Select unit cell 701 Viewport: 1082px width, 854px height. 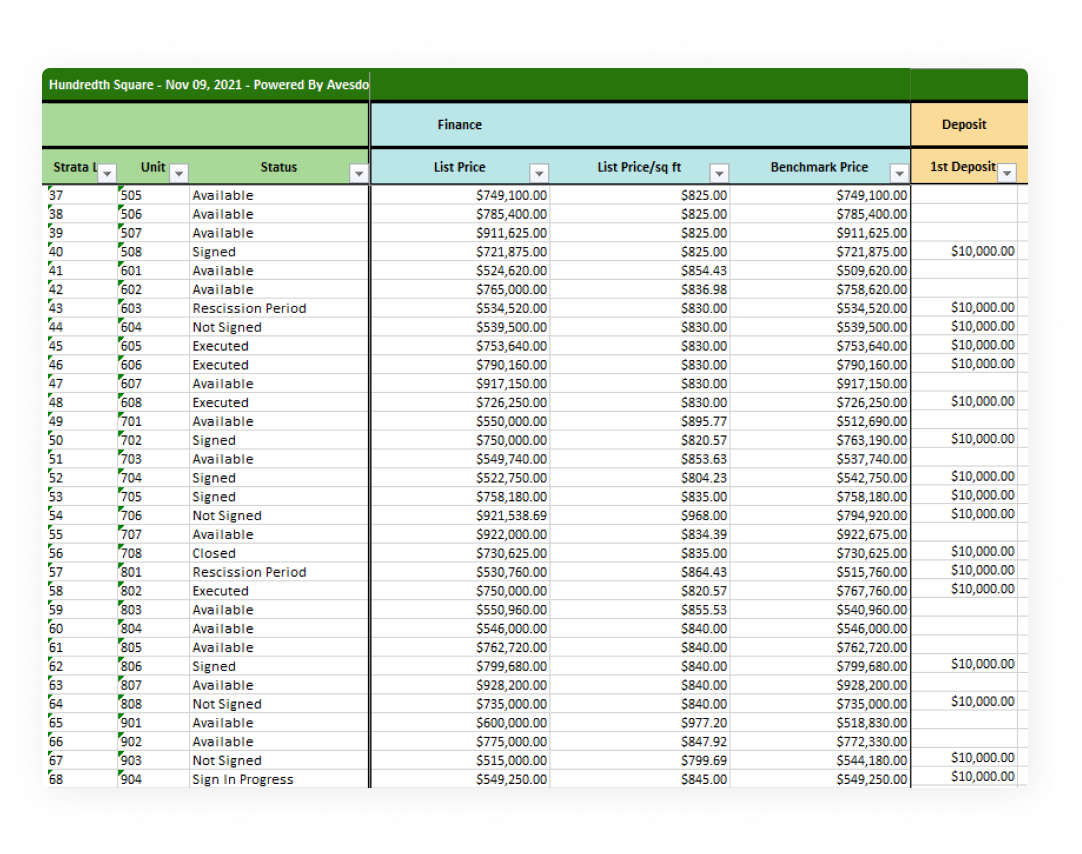point(153,421)
